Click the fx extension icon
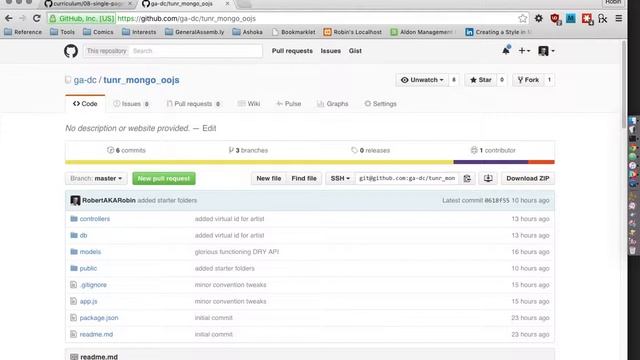The image size is (640, 360). tap(603, 19)
